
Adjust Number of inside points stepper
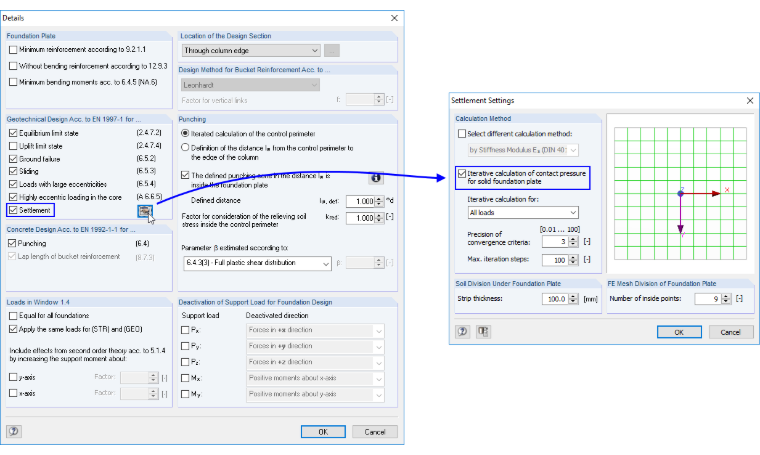[x=726, y=299]
